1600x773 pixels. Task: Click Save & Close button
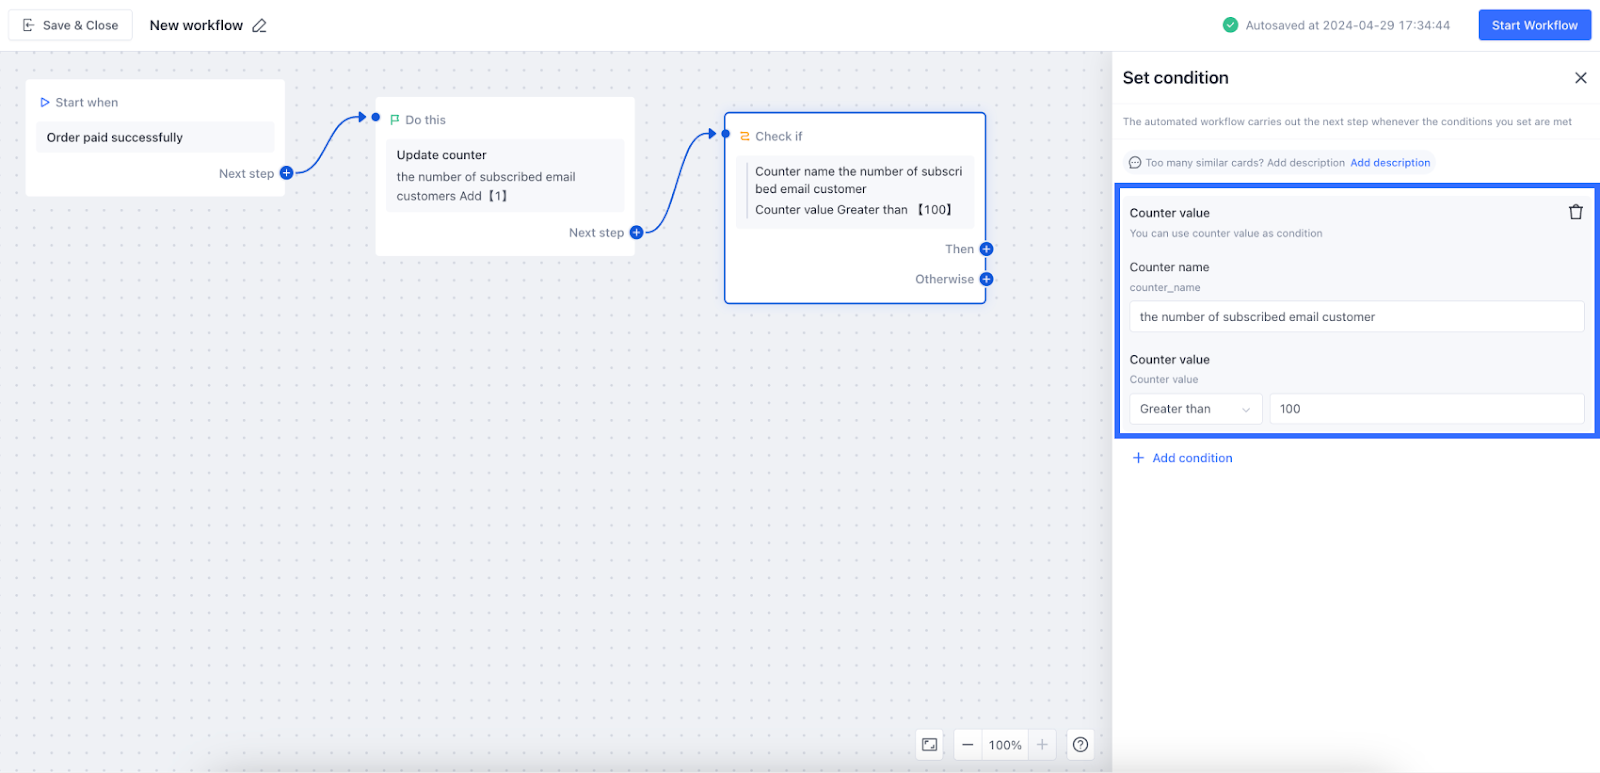point(70,26)
